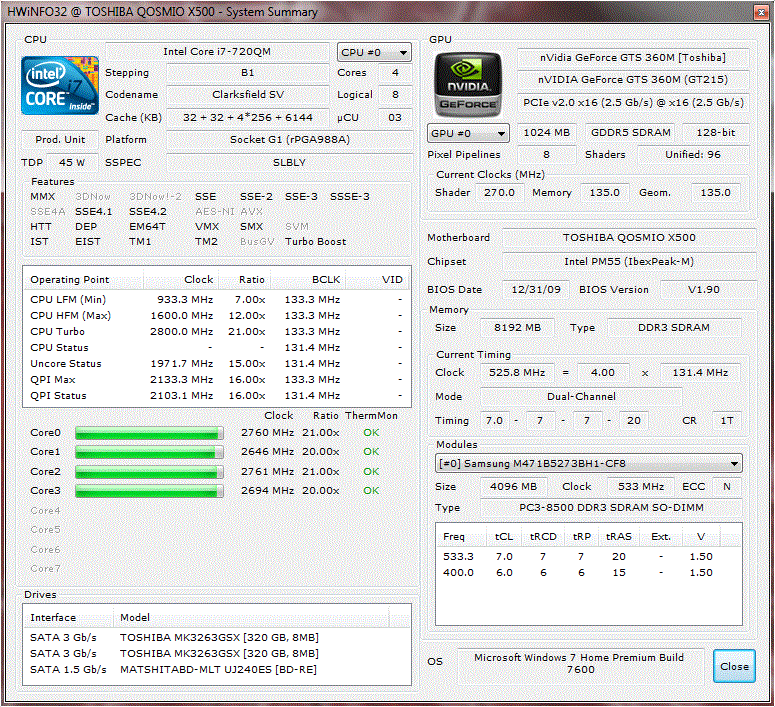The height and width of the screenshot is (707, 775).
Task: Select the QPI Max row
Action: [215, 379]
